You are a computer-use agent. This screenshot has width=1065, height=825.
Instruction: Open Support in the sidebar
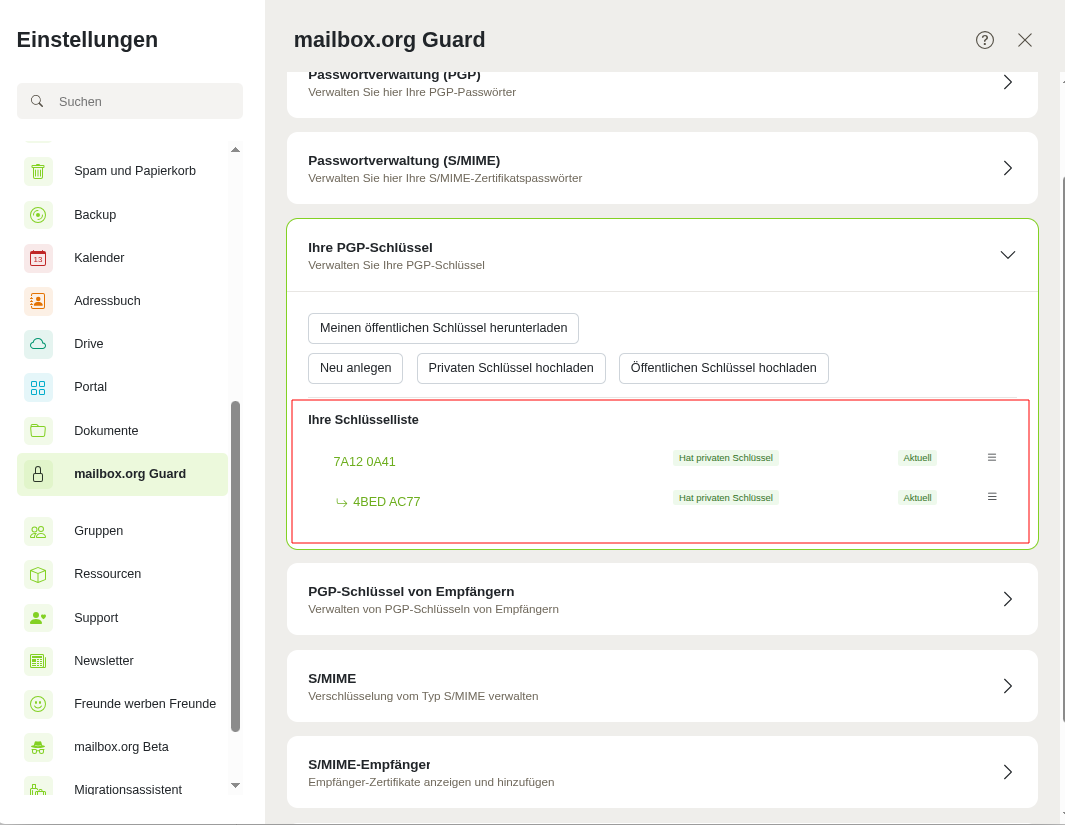[x=122, y=618]
